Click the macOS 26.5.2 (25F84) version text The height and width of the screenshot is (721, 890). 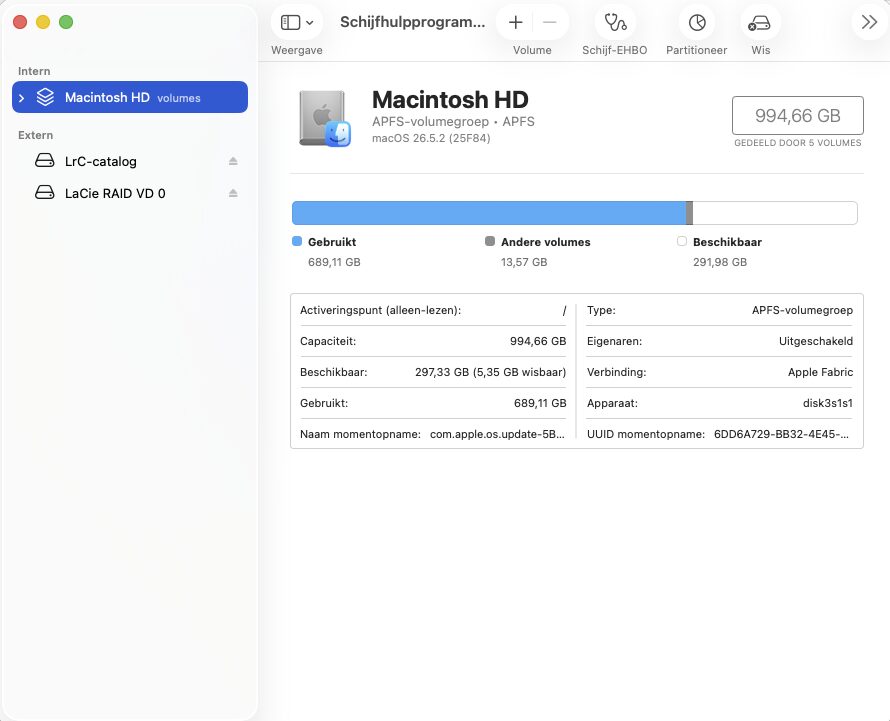coord(431,138)
